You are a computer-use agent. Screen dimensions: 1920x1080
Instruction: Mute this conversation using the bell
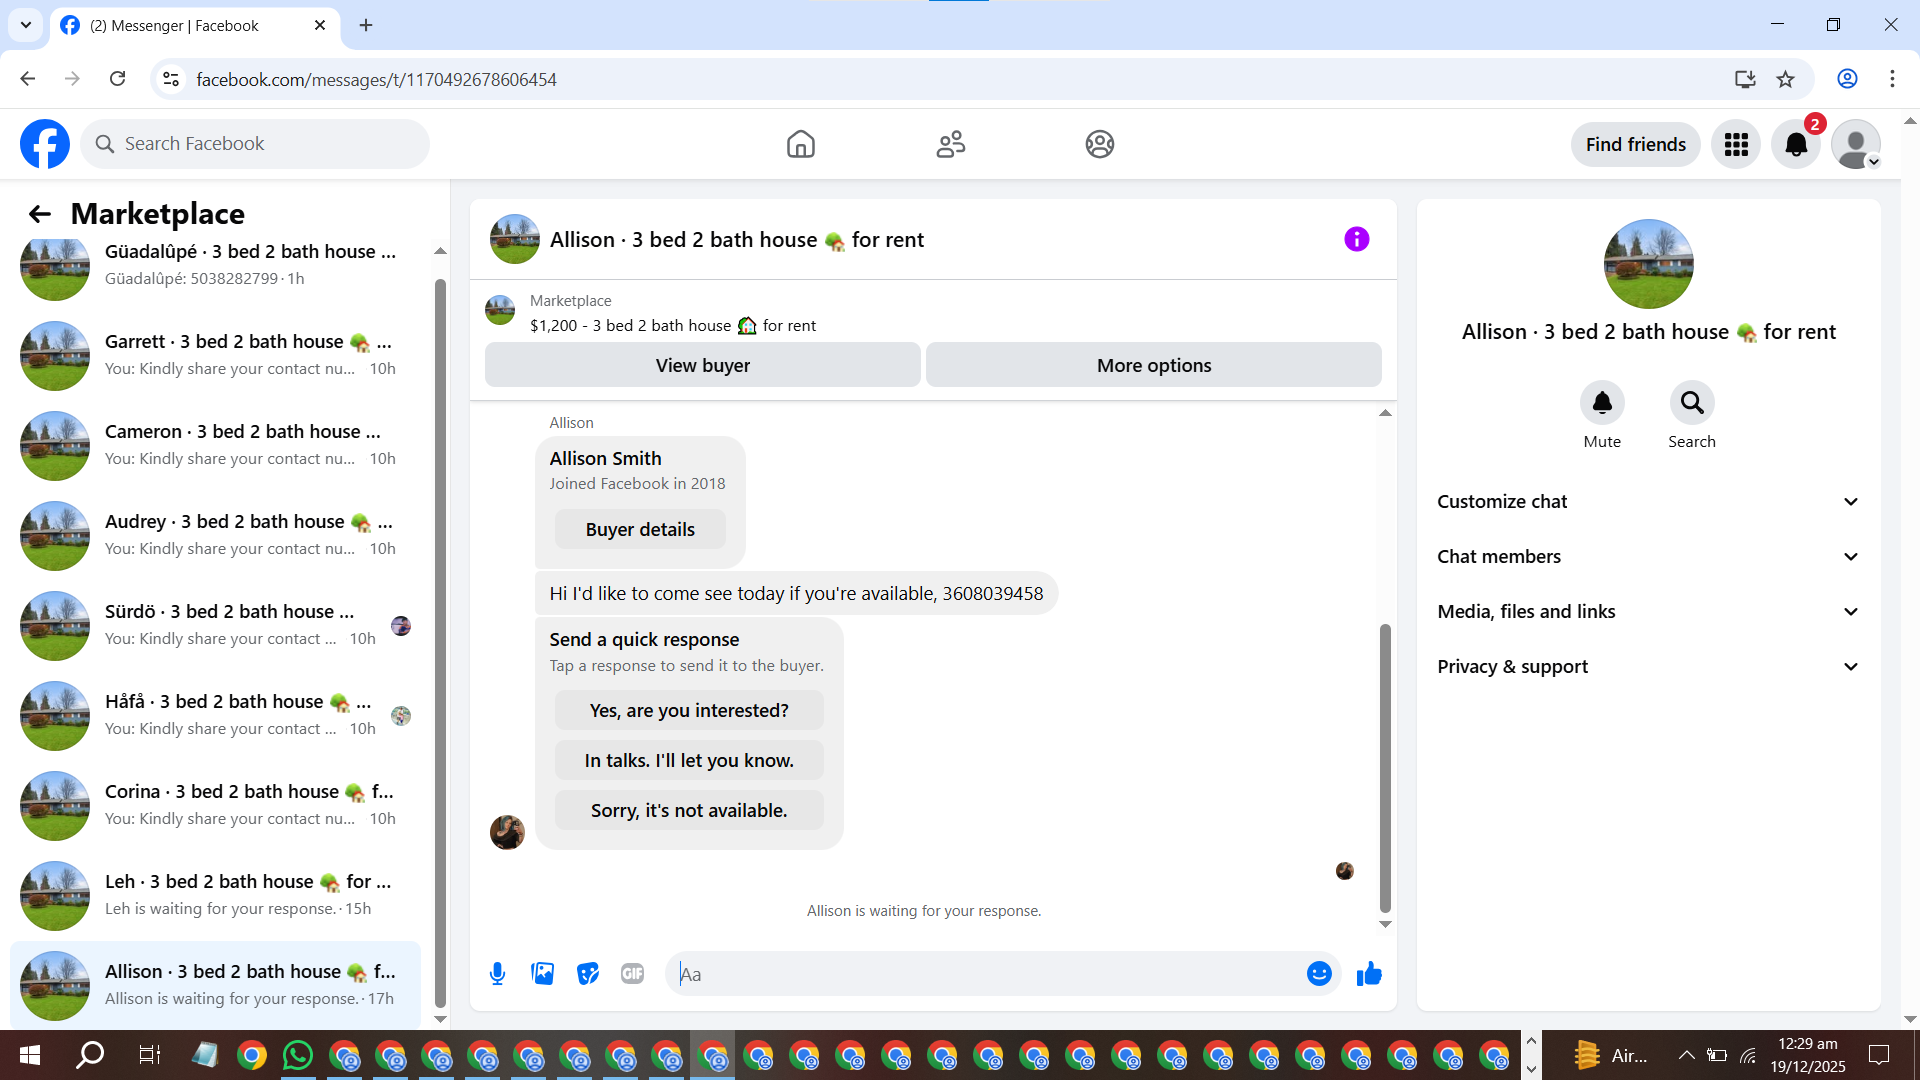click(1602, 403)
